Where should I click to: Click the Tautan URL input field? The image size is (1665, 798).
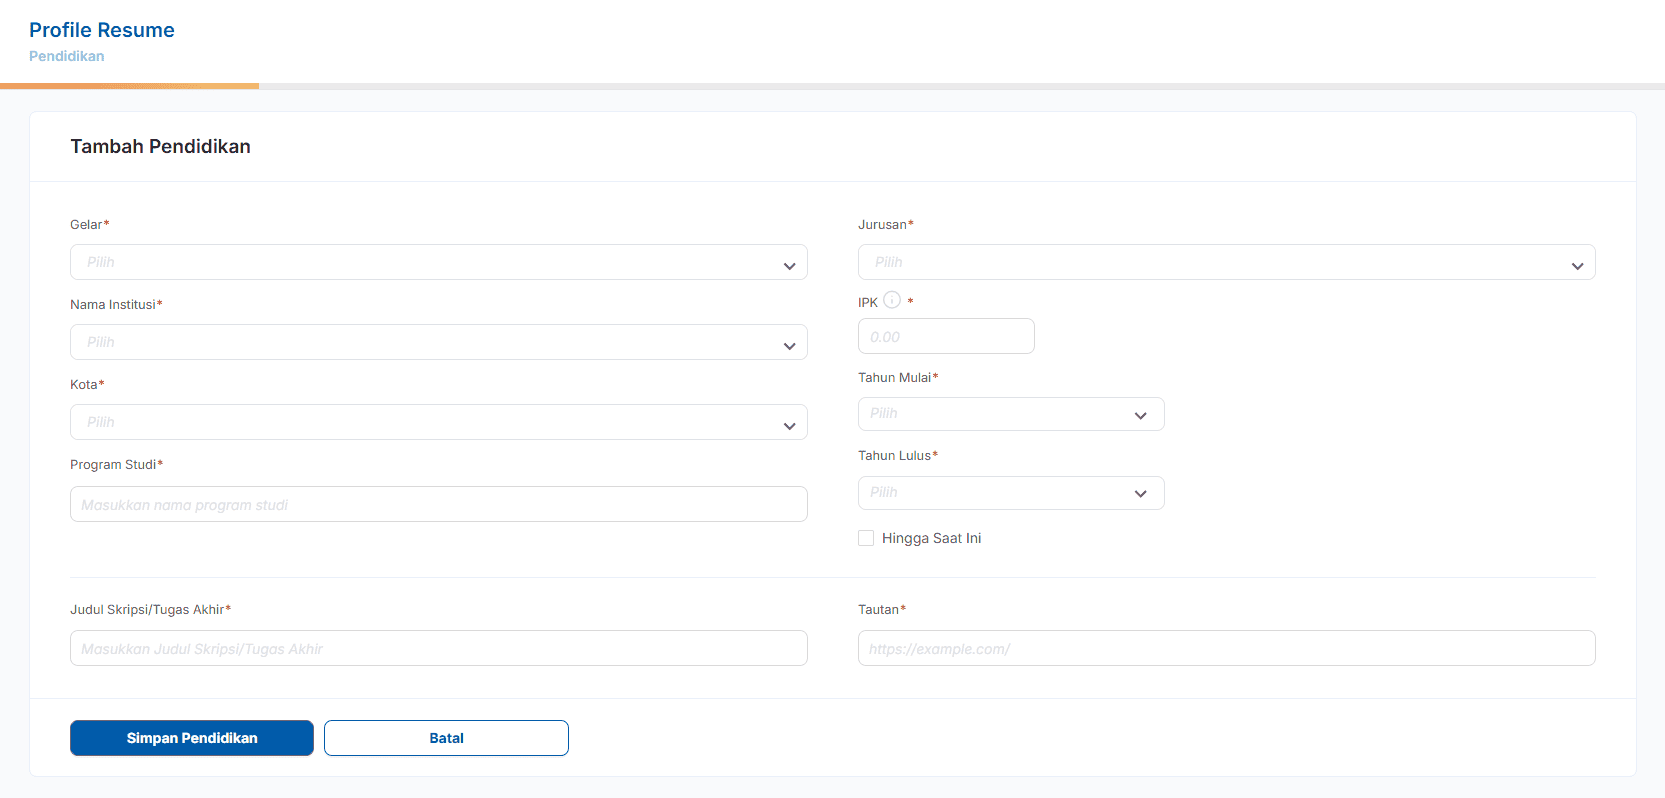click(1226, 649)
